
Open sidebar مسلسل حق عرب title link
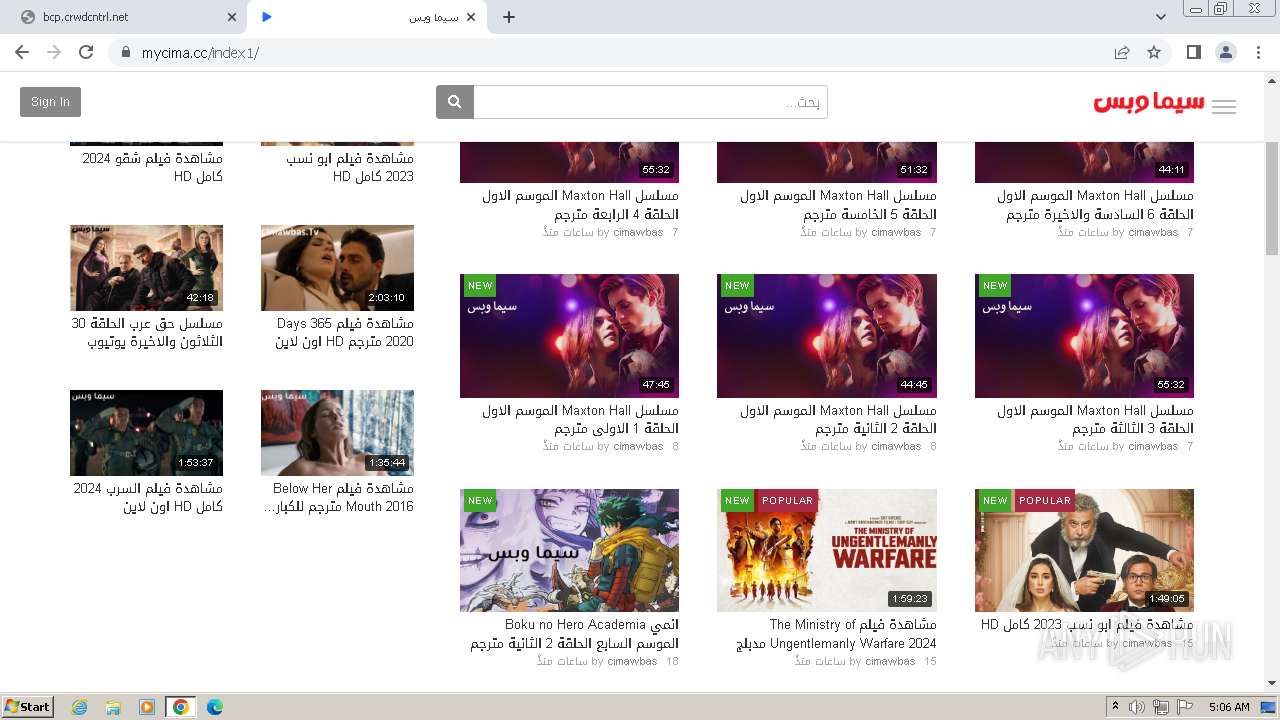pos(147,333)
